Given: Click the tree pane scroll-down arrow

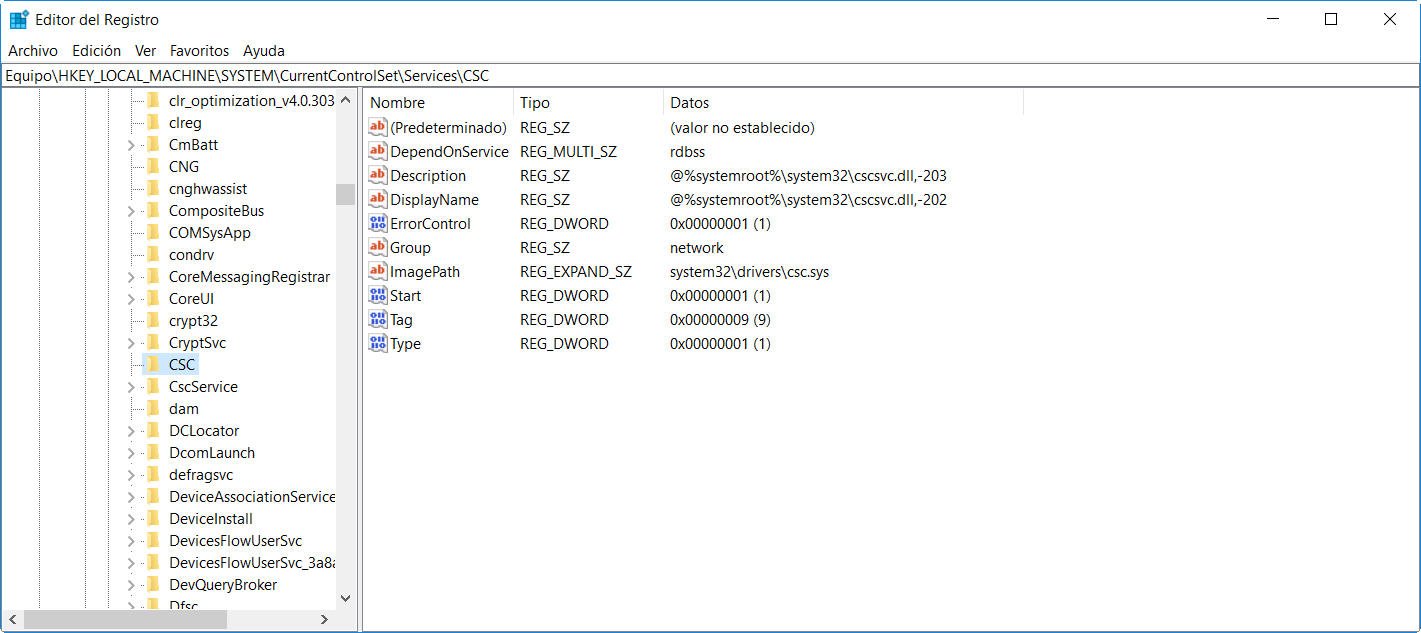Looking at the screenshot, I should coord(346,599).
